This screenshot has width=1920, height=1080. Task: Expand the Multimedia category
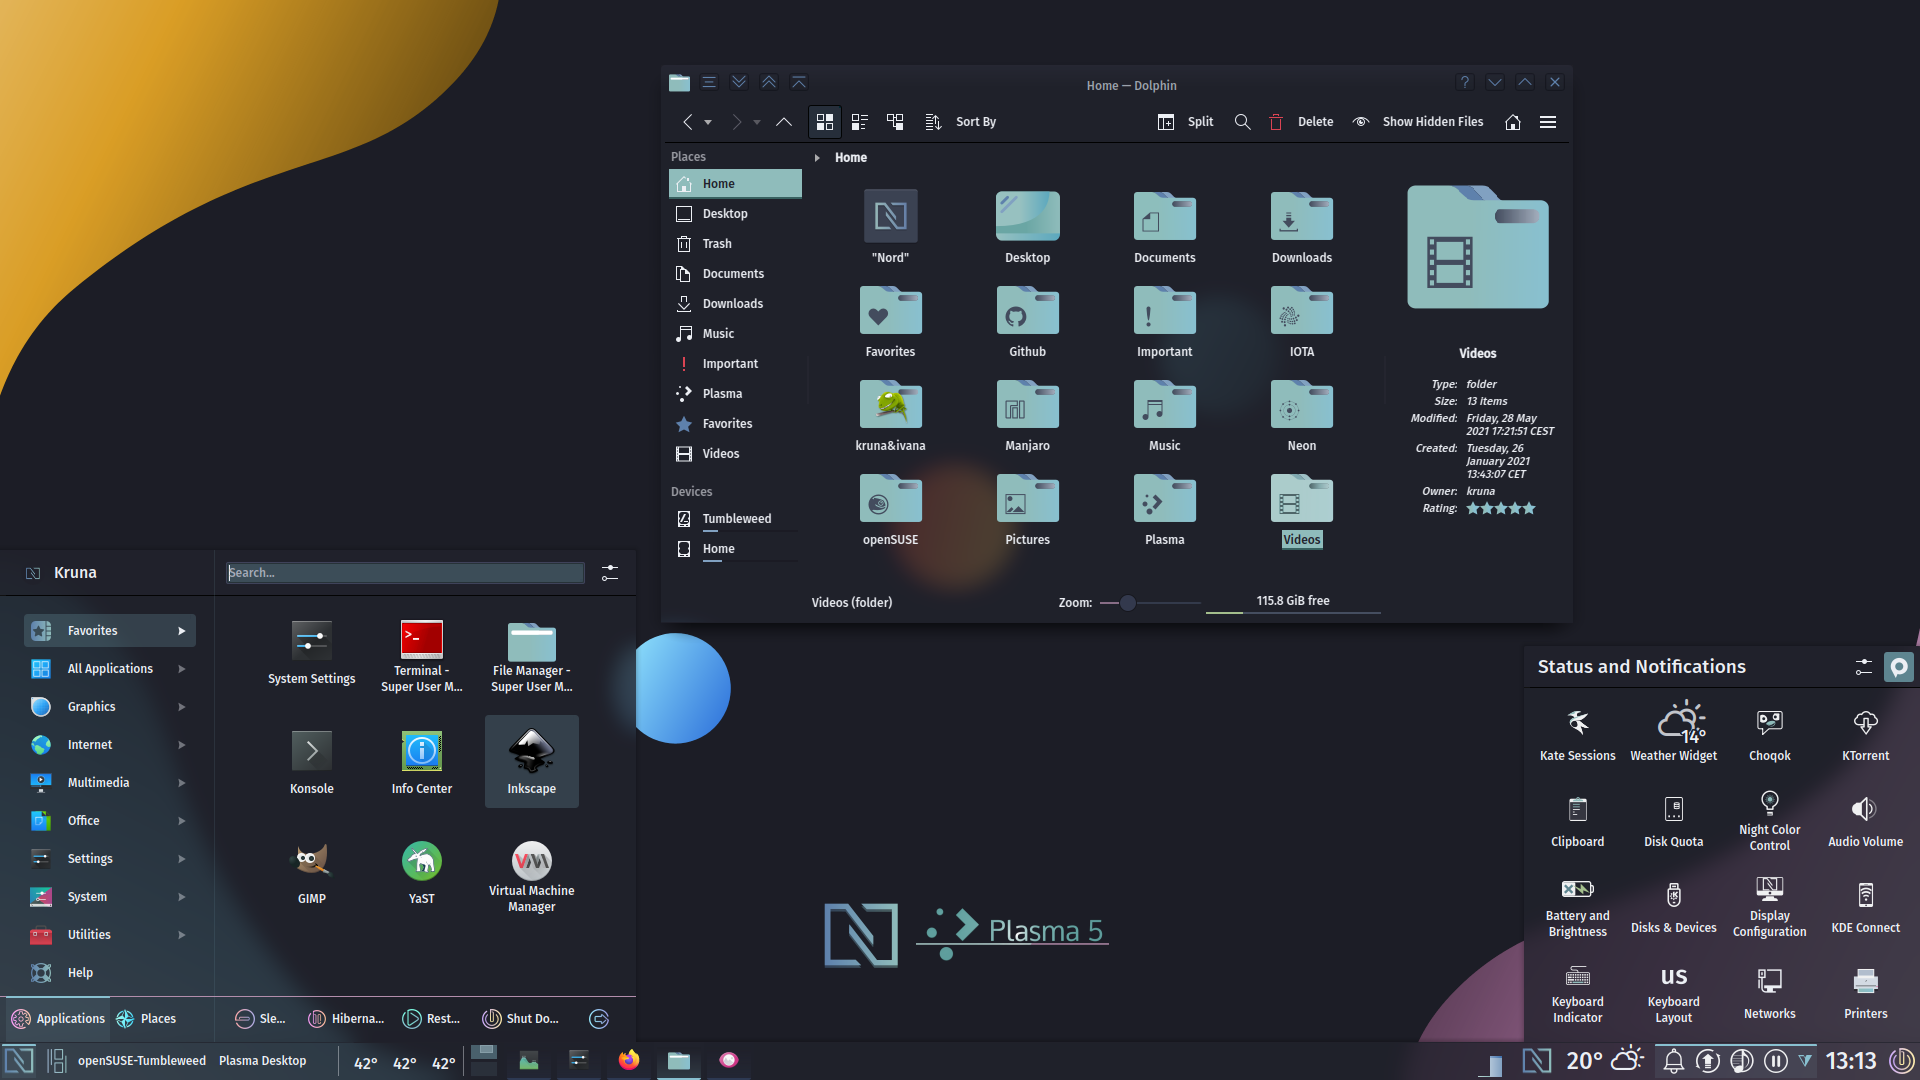(110, 783)
